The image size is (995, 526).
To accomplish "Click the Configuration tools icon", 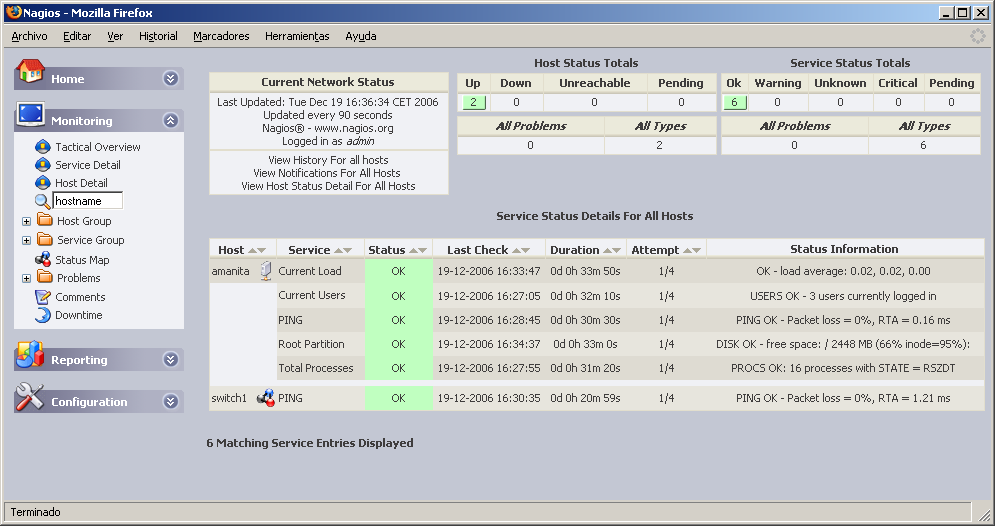I will pos(29,397).
